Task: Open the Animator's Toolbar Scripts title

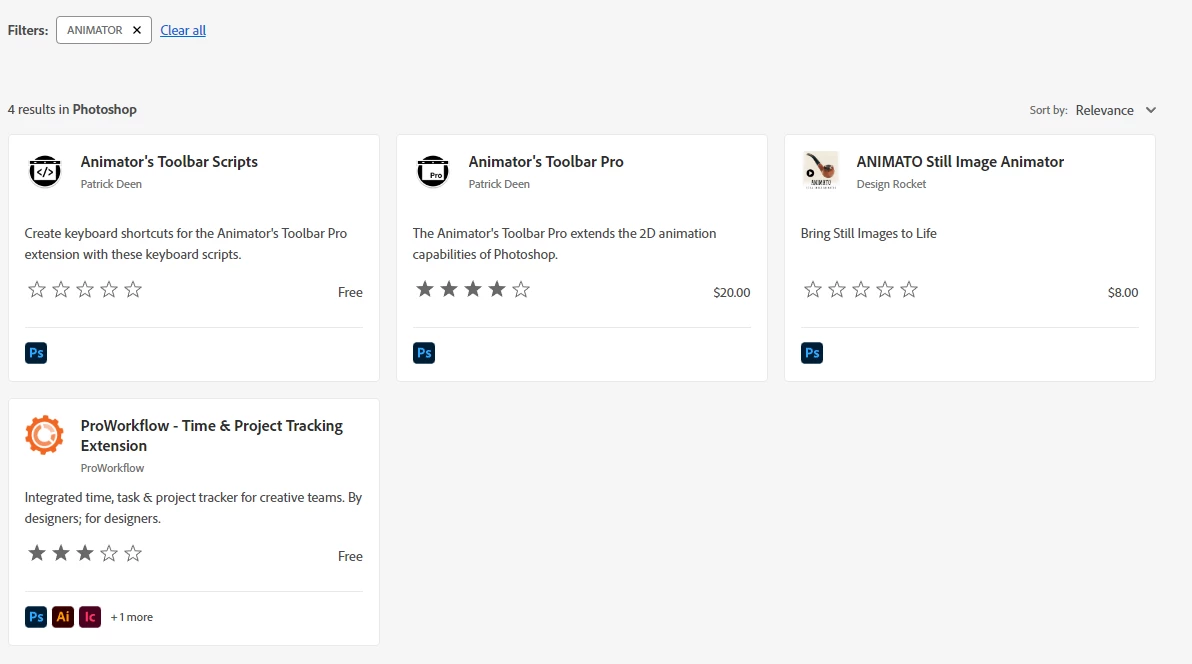Action: point(169,162)
